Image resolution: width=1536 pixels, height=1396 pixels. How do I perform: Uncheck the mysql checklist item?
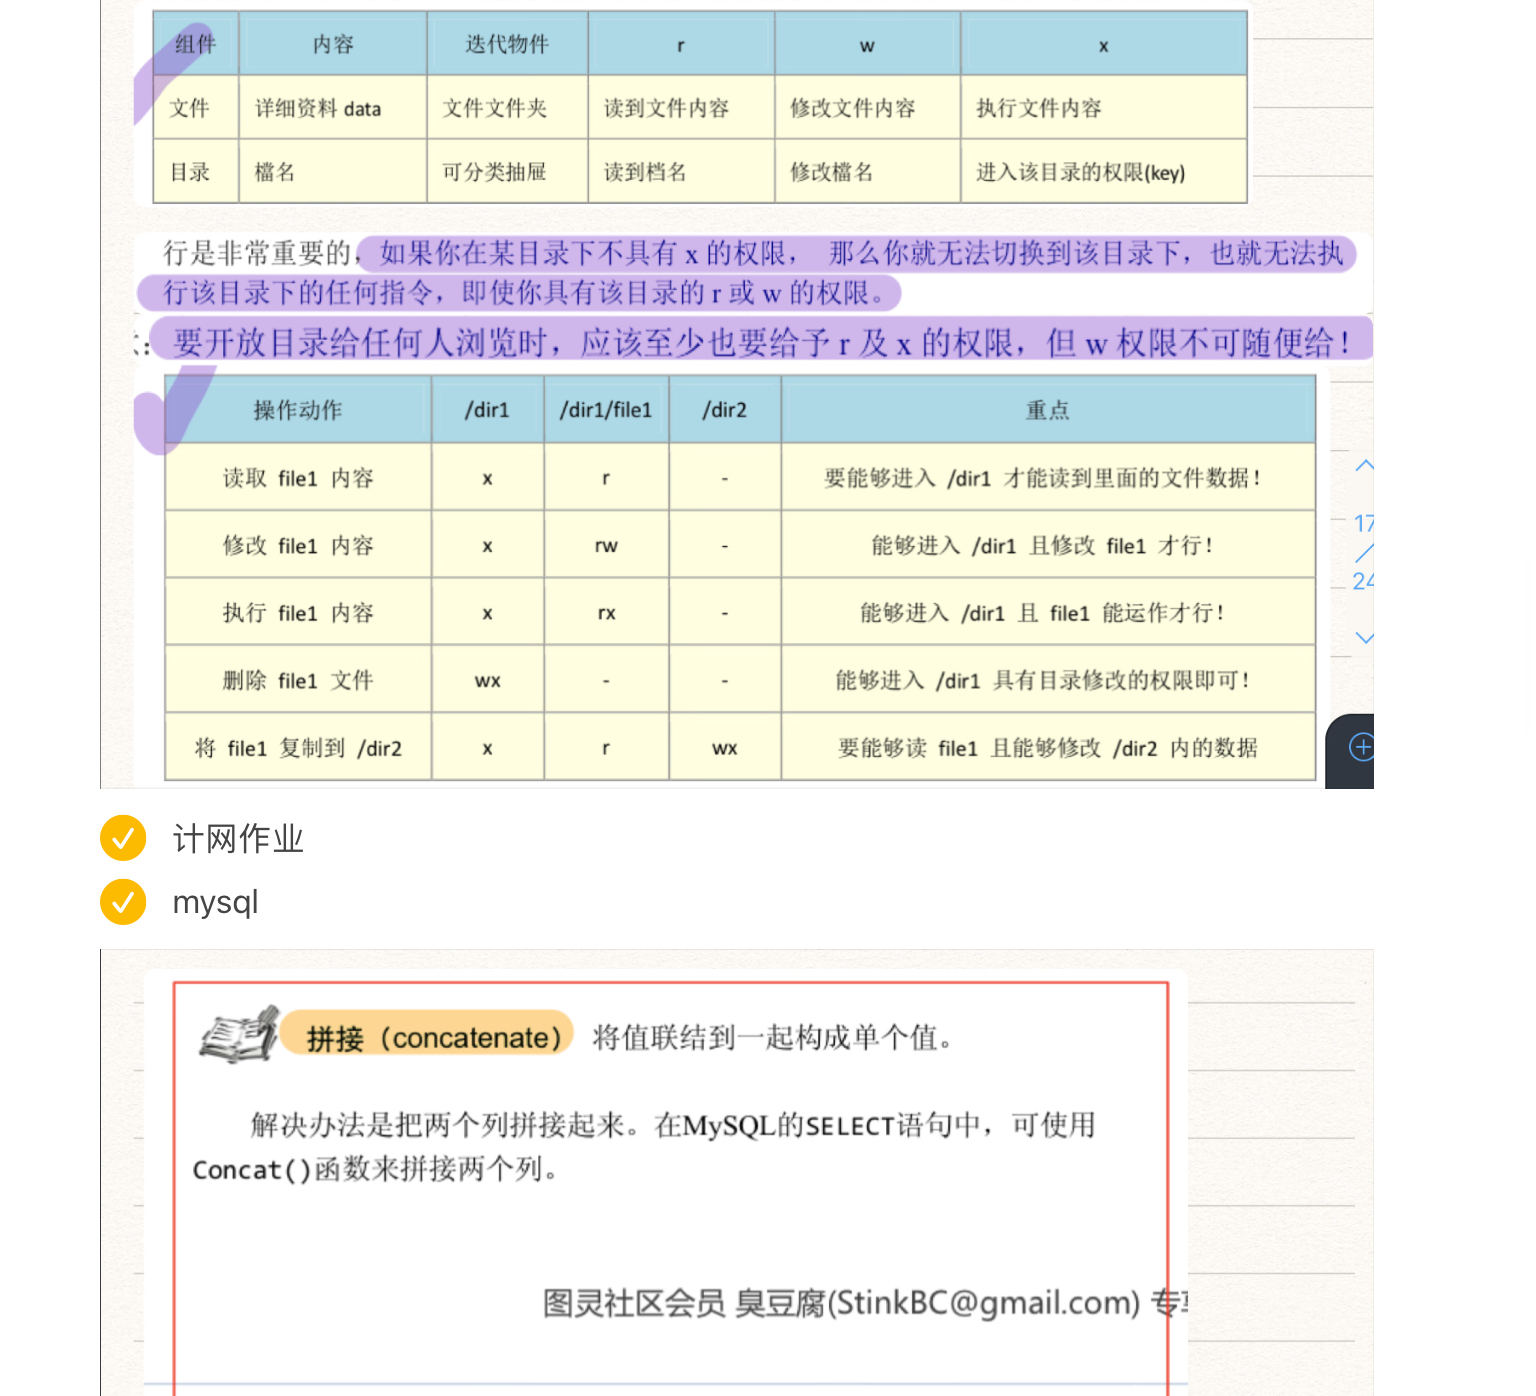tap(123, 902)
